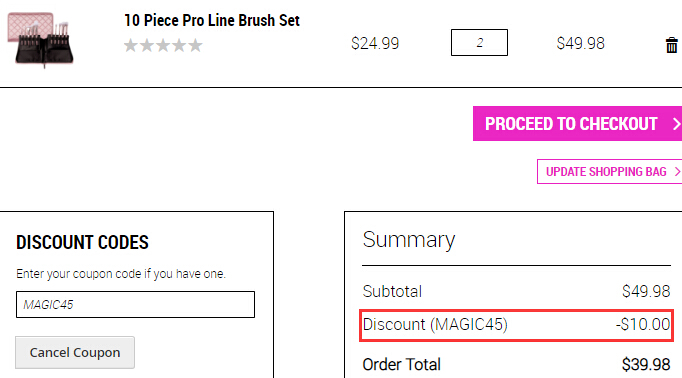Click Update Shopping Bag
Viewport: 682px width, 378px height.
click(x=609, y=171)
